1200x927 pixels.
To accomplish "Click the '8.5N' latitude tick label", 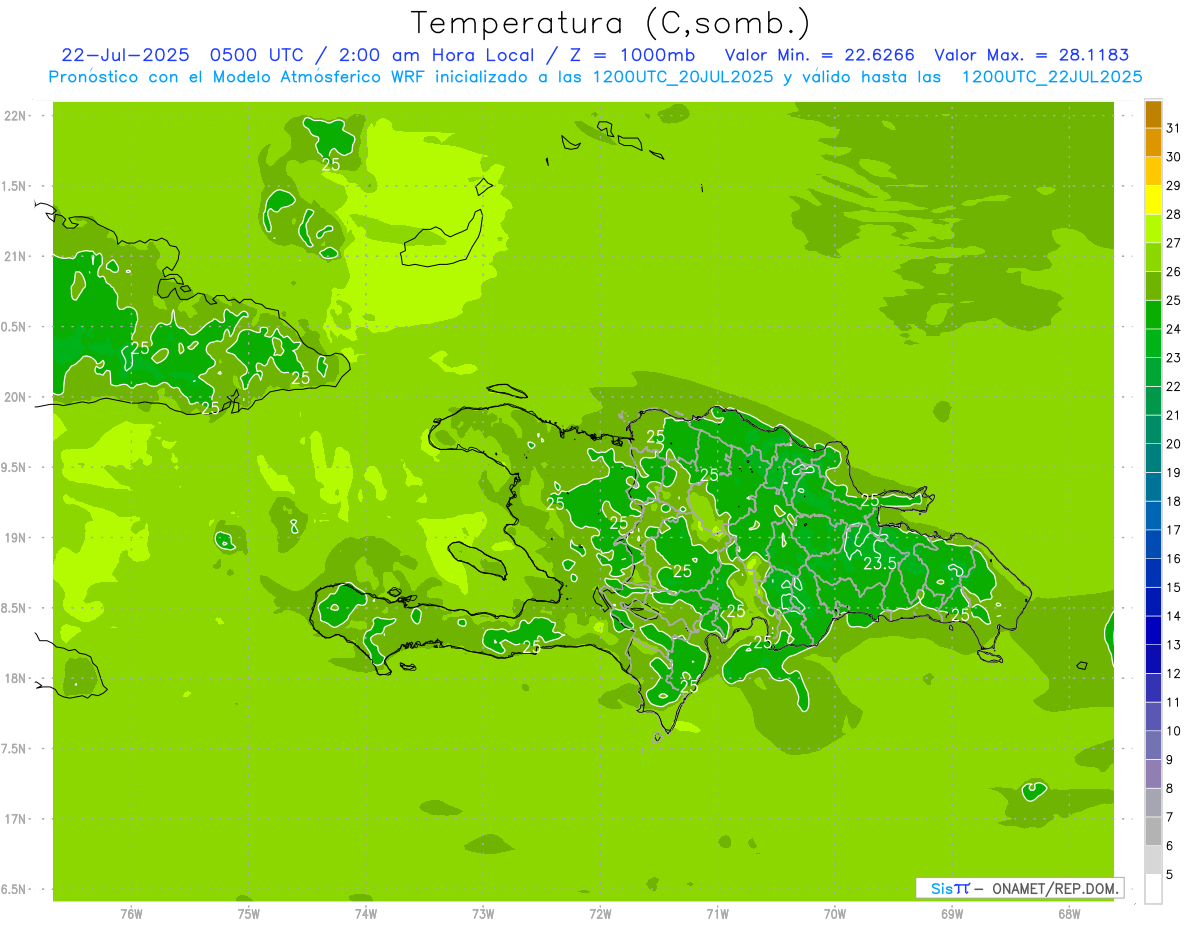I will coord(15,608).
